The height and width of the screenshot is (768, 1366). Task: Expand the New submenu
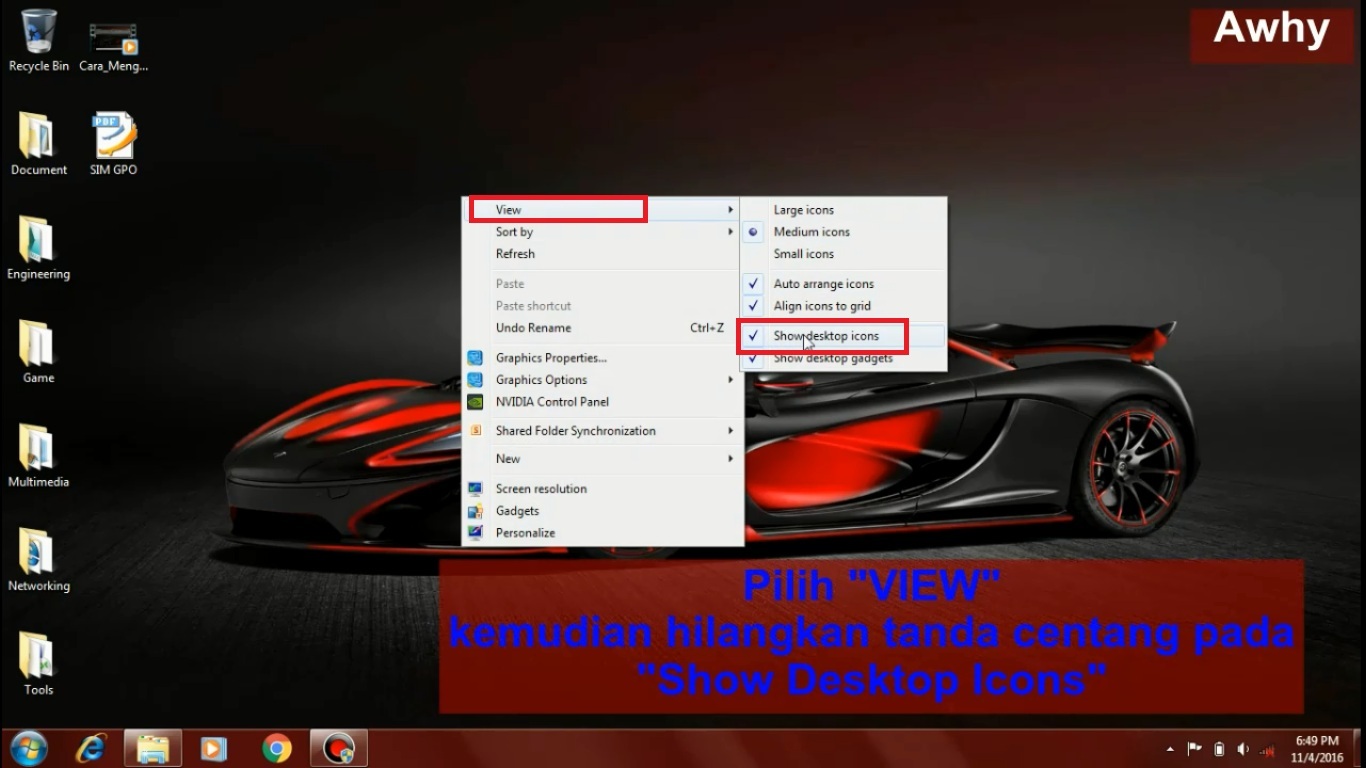coord(508,458)
